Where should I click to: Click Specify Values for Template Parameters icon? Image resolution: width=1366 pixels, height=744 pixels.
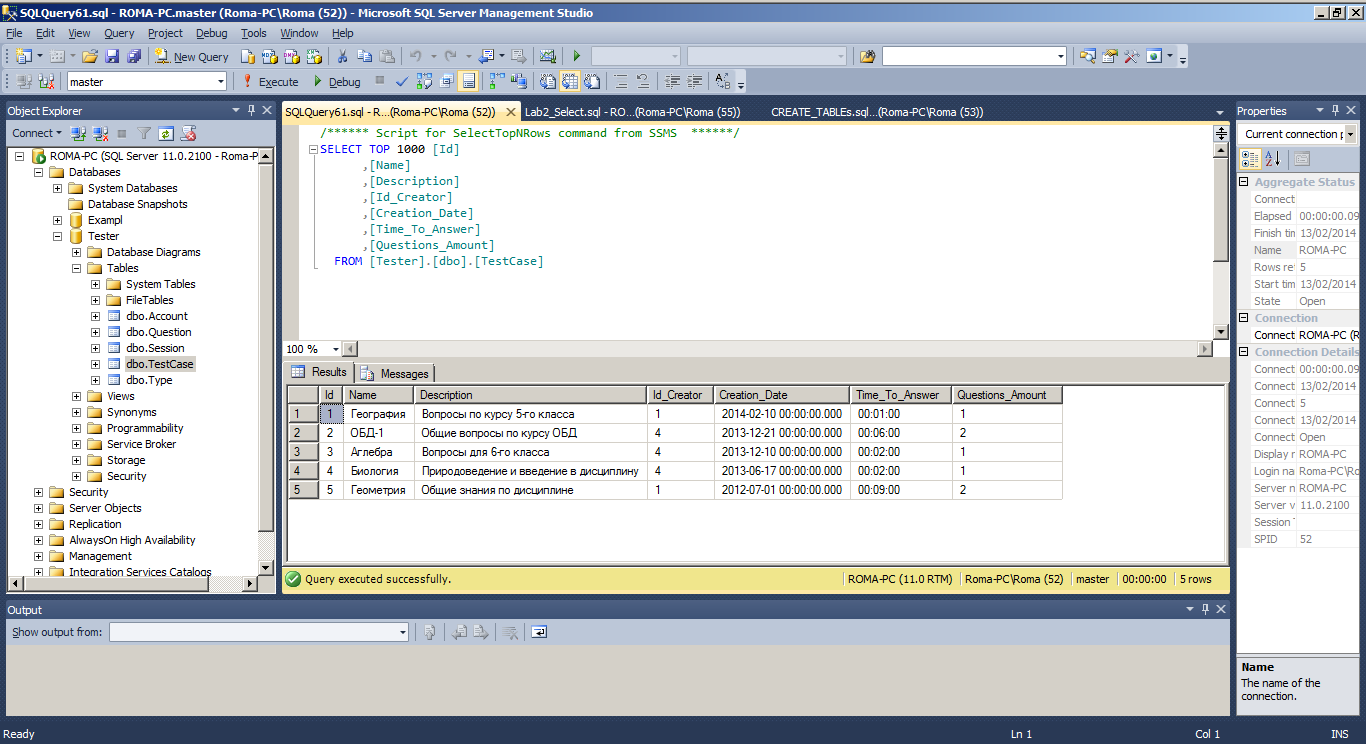tap(722, 81)
